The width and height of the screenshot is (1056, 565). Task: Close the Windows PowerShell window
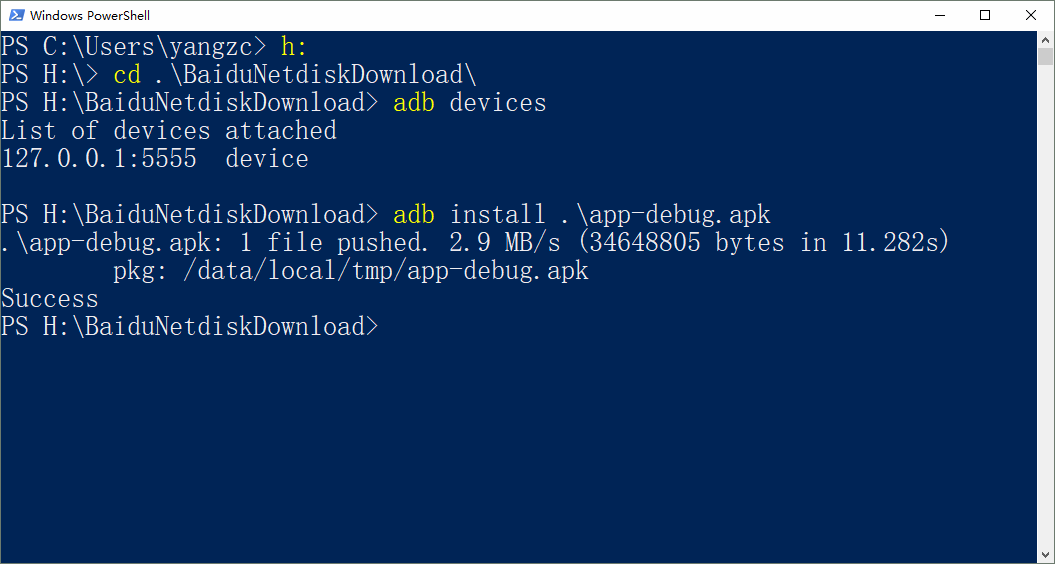(x=1031, y=15)
